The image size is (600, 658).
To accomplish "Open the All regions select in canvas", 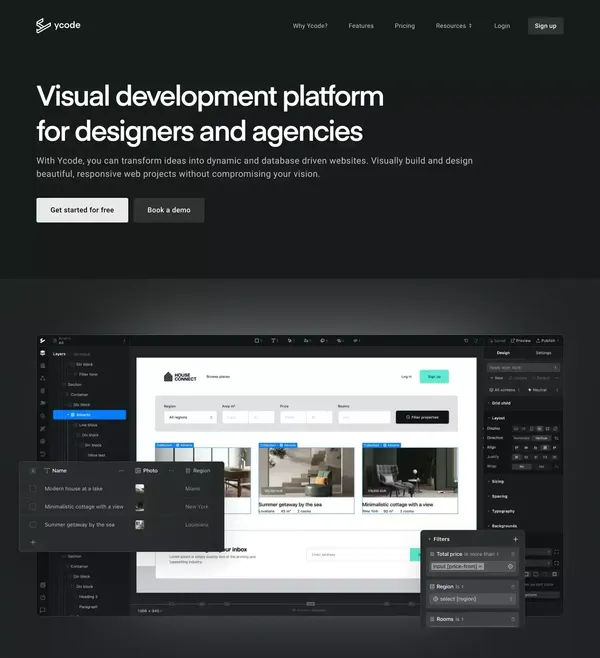I will point(190,417).
